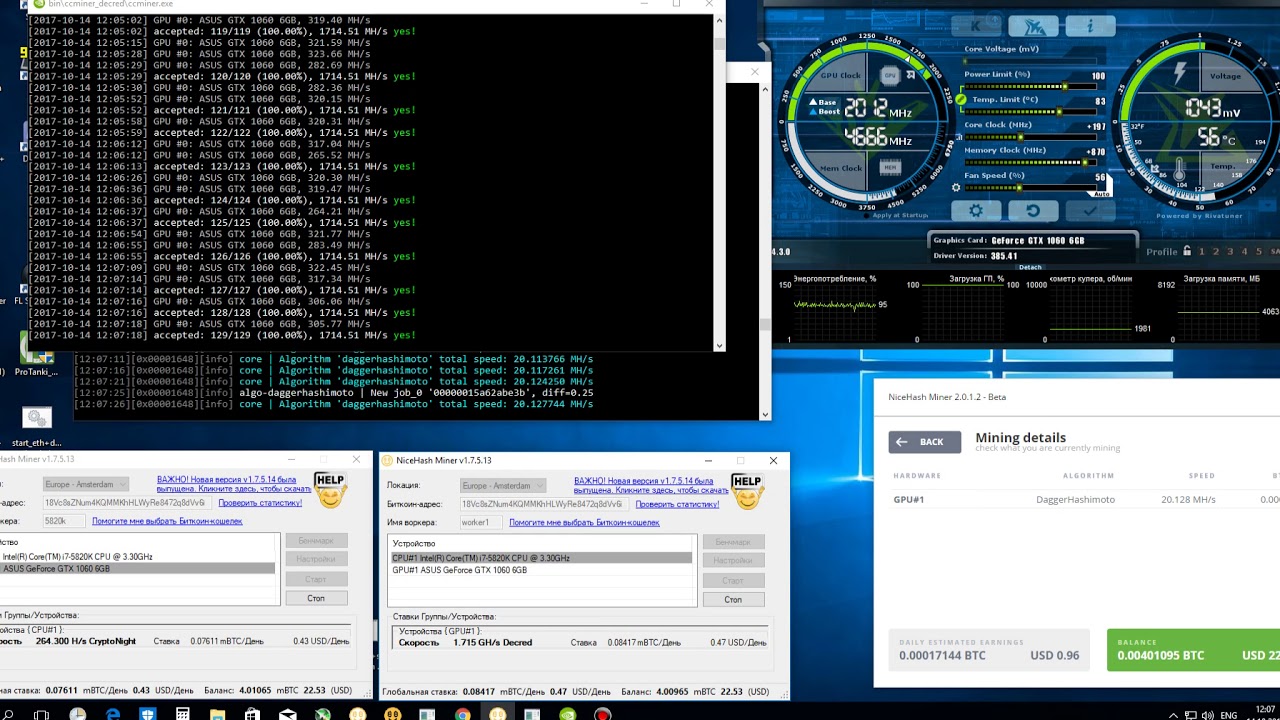The image size is (1280, 720).
Task: Open Afterburner information i button
Action: (x=1091, y=26)
